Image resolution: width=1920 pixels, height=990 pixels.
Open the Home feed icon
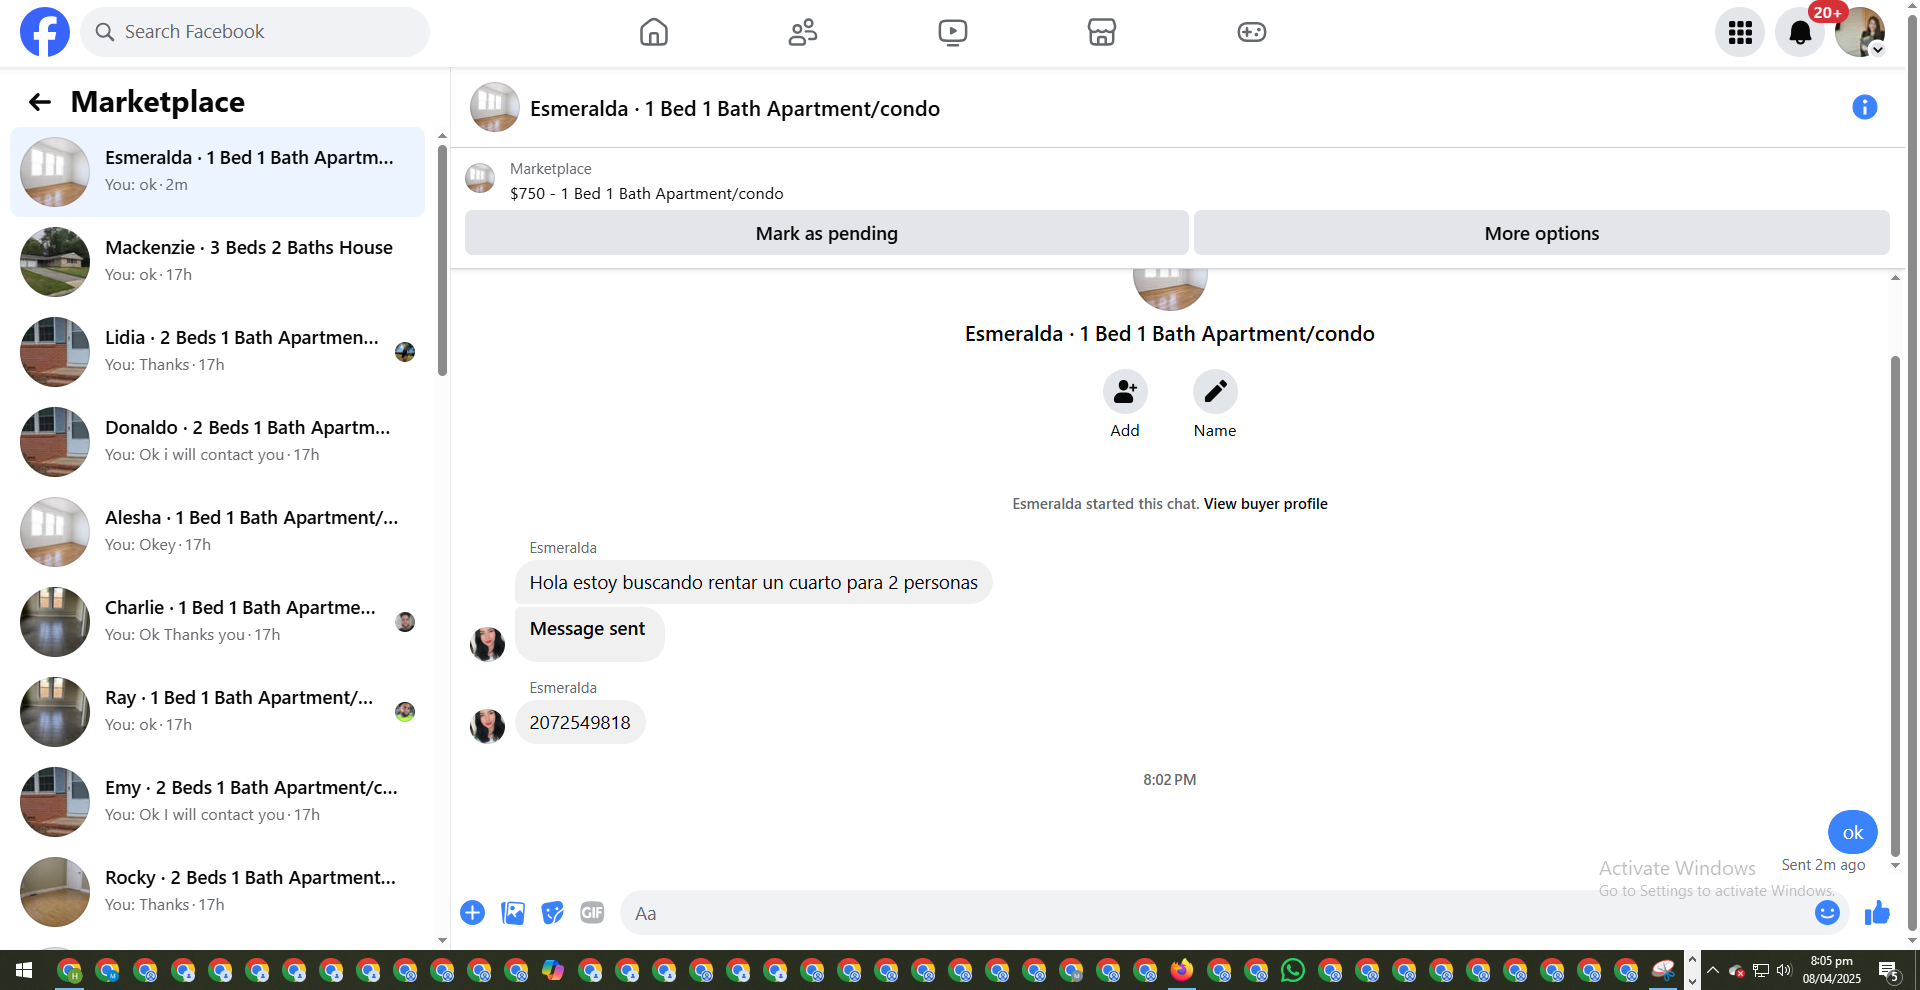point(654,32)
